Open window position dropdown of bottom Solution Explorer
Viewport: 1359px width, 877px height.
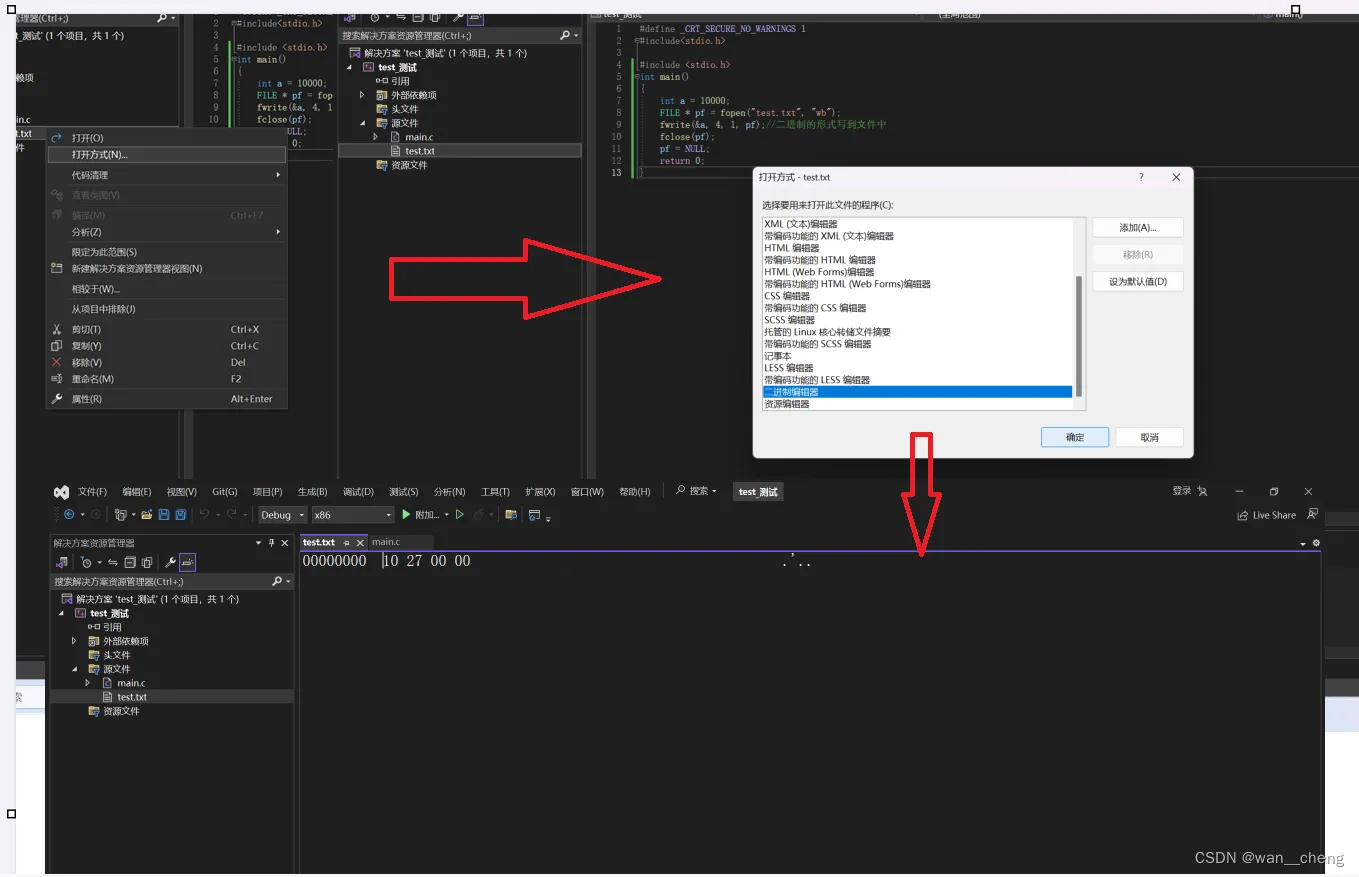(x=259, y=543)
